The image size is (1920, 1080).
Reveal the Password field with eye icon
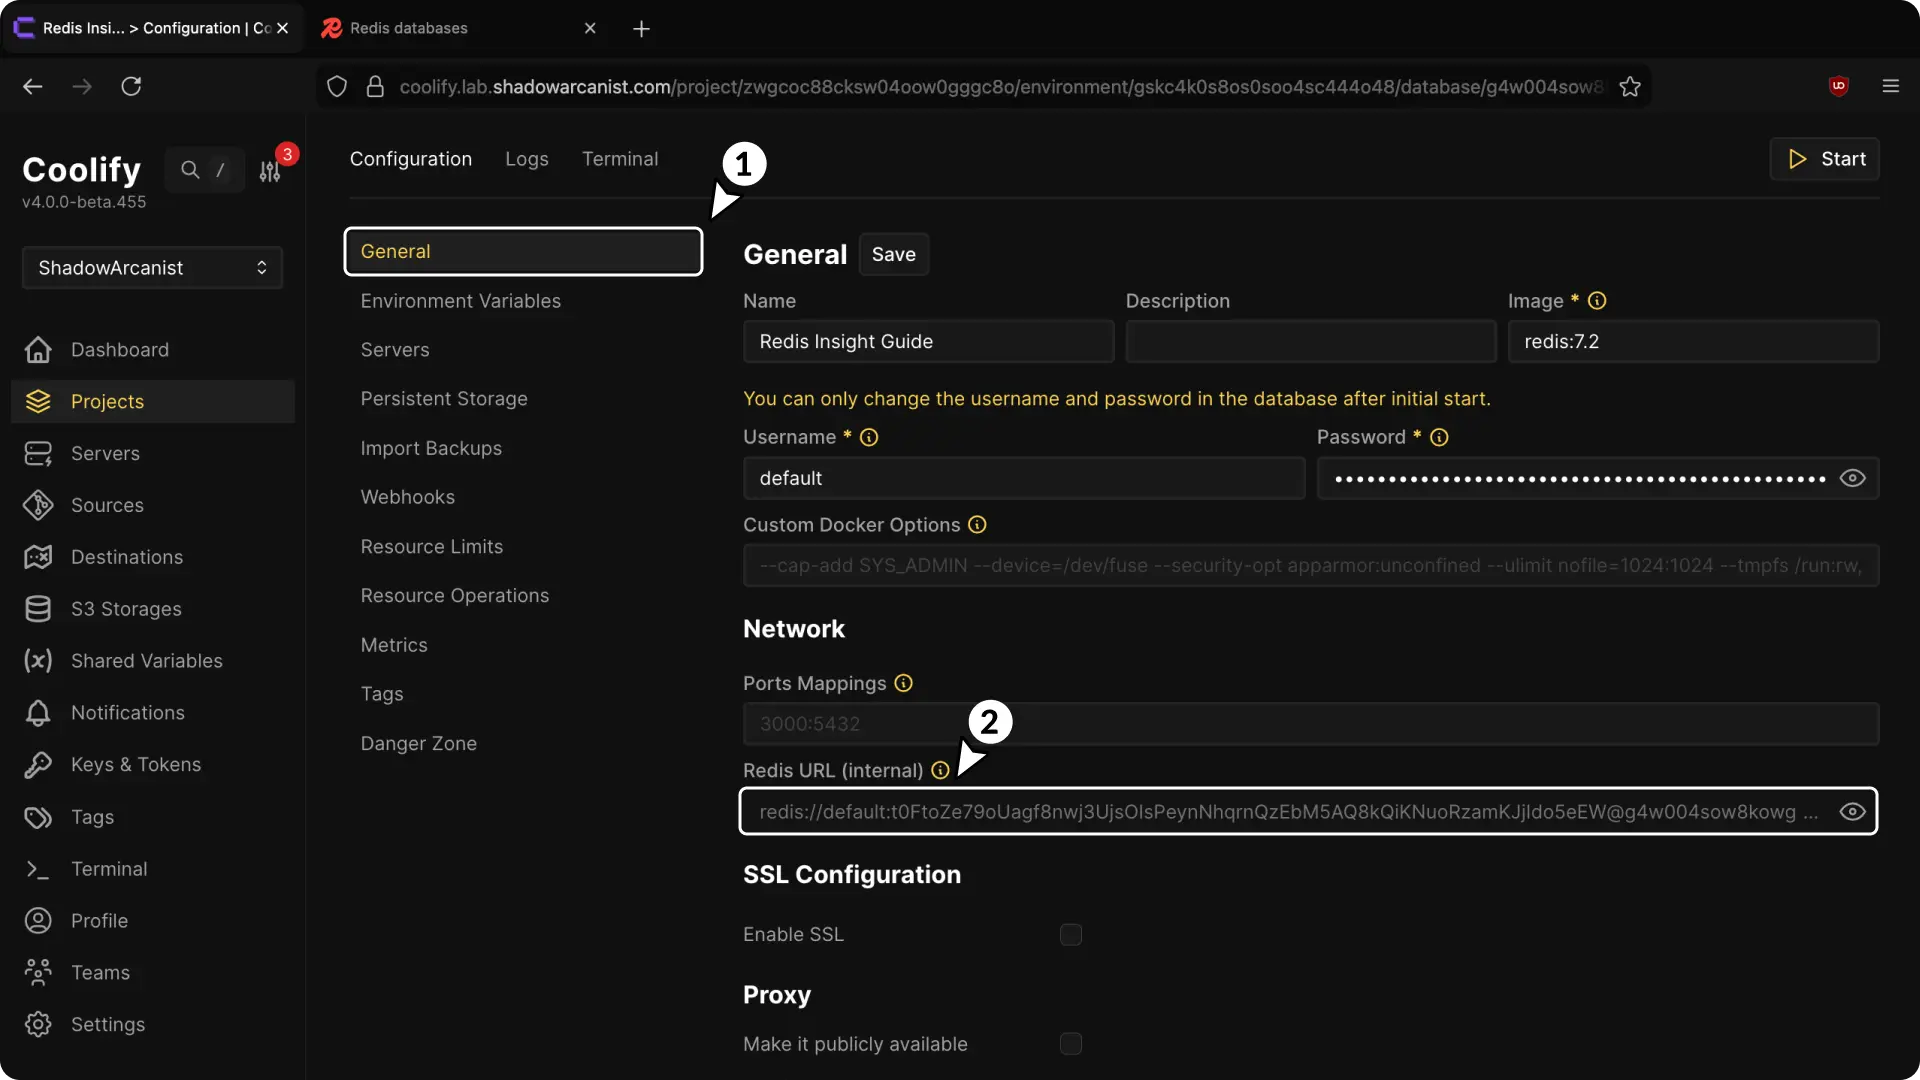click(1852, 478)
